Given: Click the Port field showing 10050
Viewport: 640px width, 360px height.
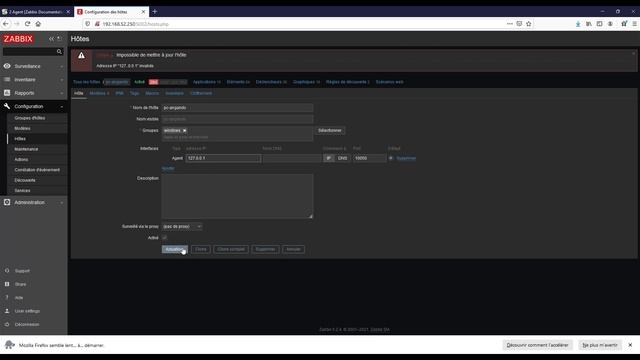Looking at the screenshot, I should (x=370, y=158).
